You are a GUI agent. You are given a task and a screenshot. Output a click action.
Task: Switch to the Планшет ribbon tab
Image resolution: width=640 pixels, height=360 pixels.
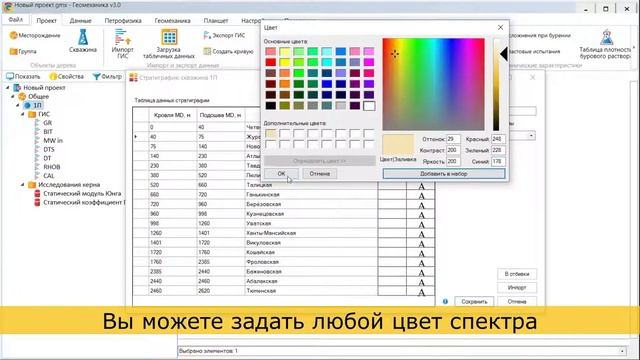click(x=216, y=20)
